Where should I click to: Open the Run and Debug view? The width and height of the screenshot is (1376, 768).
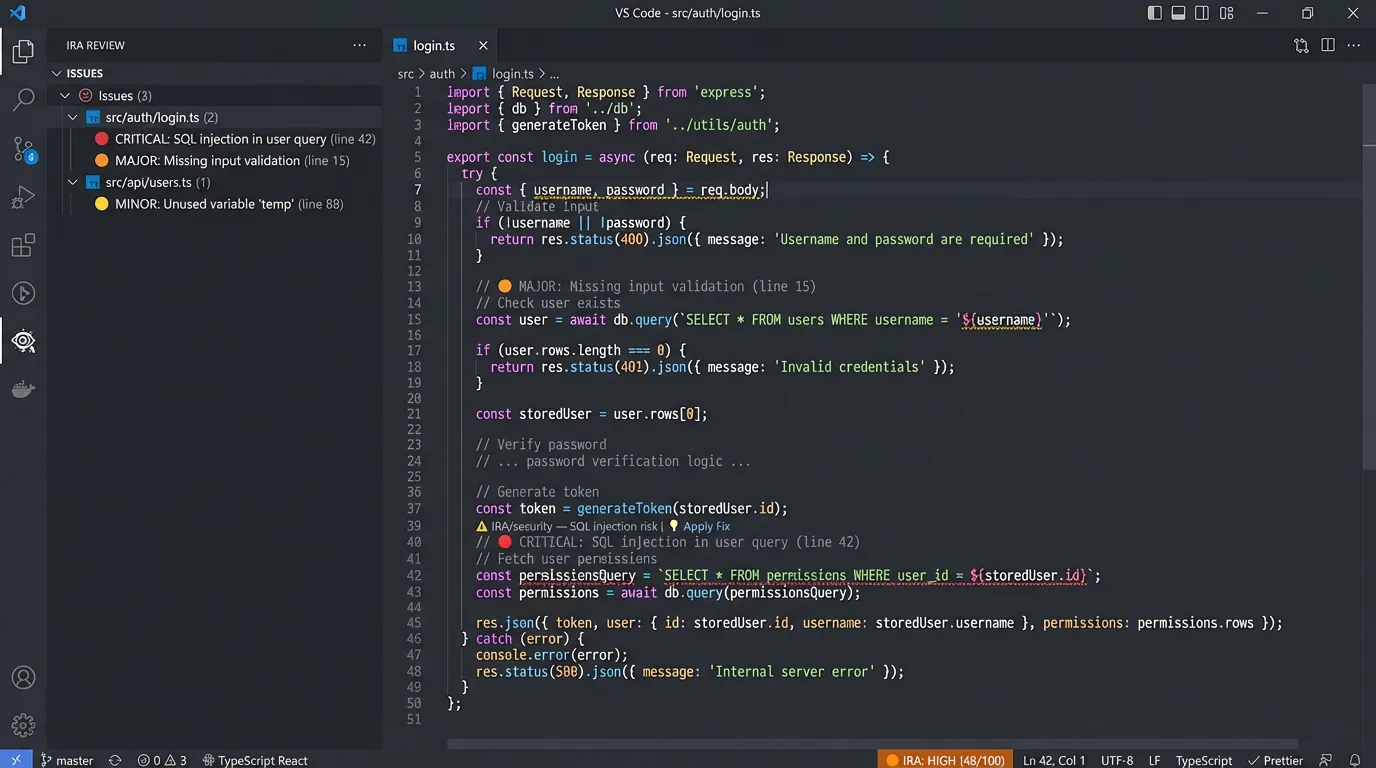coord(23,197)
